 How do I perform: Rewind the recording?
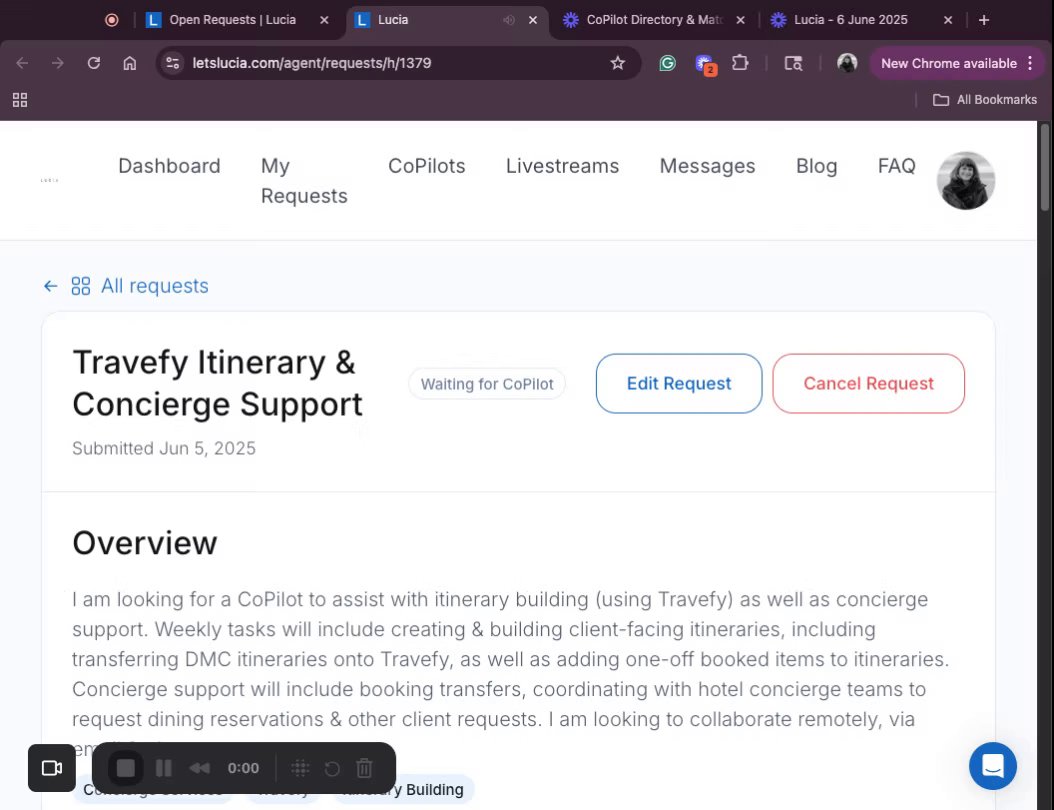coord(200,768)
